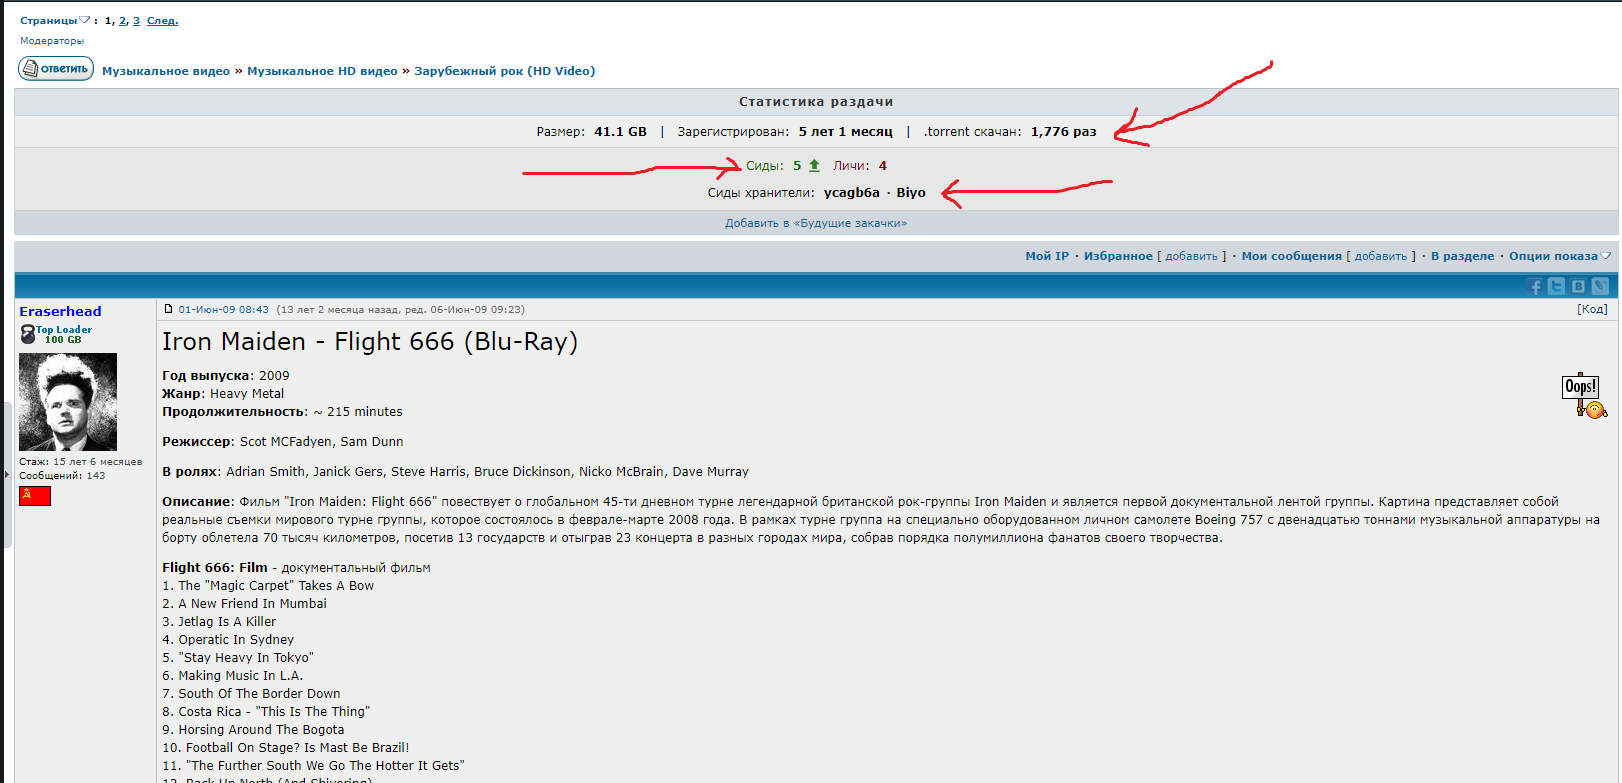The image size is (1622, 783).
Task: Share the post on Facebook
Action: [x=1535, y=287]
